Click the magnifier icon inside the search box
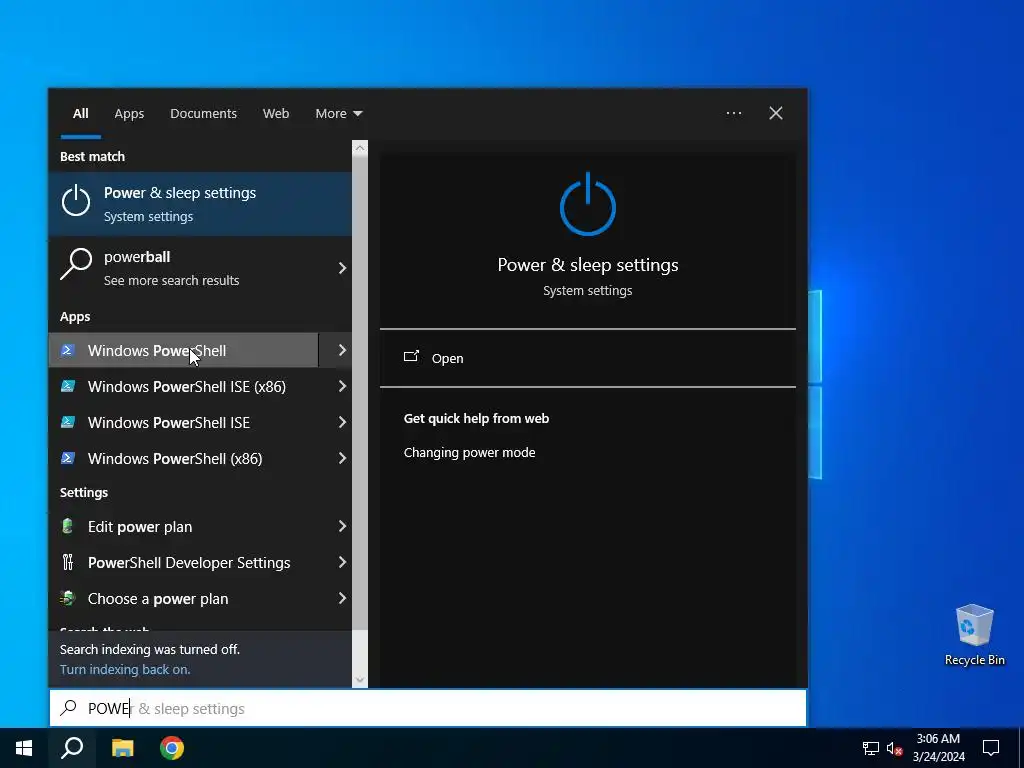The image size is (1024, 768). pos(69,708)
